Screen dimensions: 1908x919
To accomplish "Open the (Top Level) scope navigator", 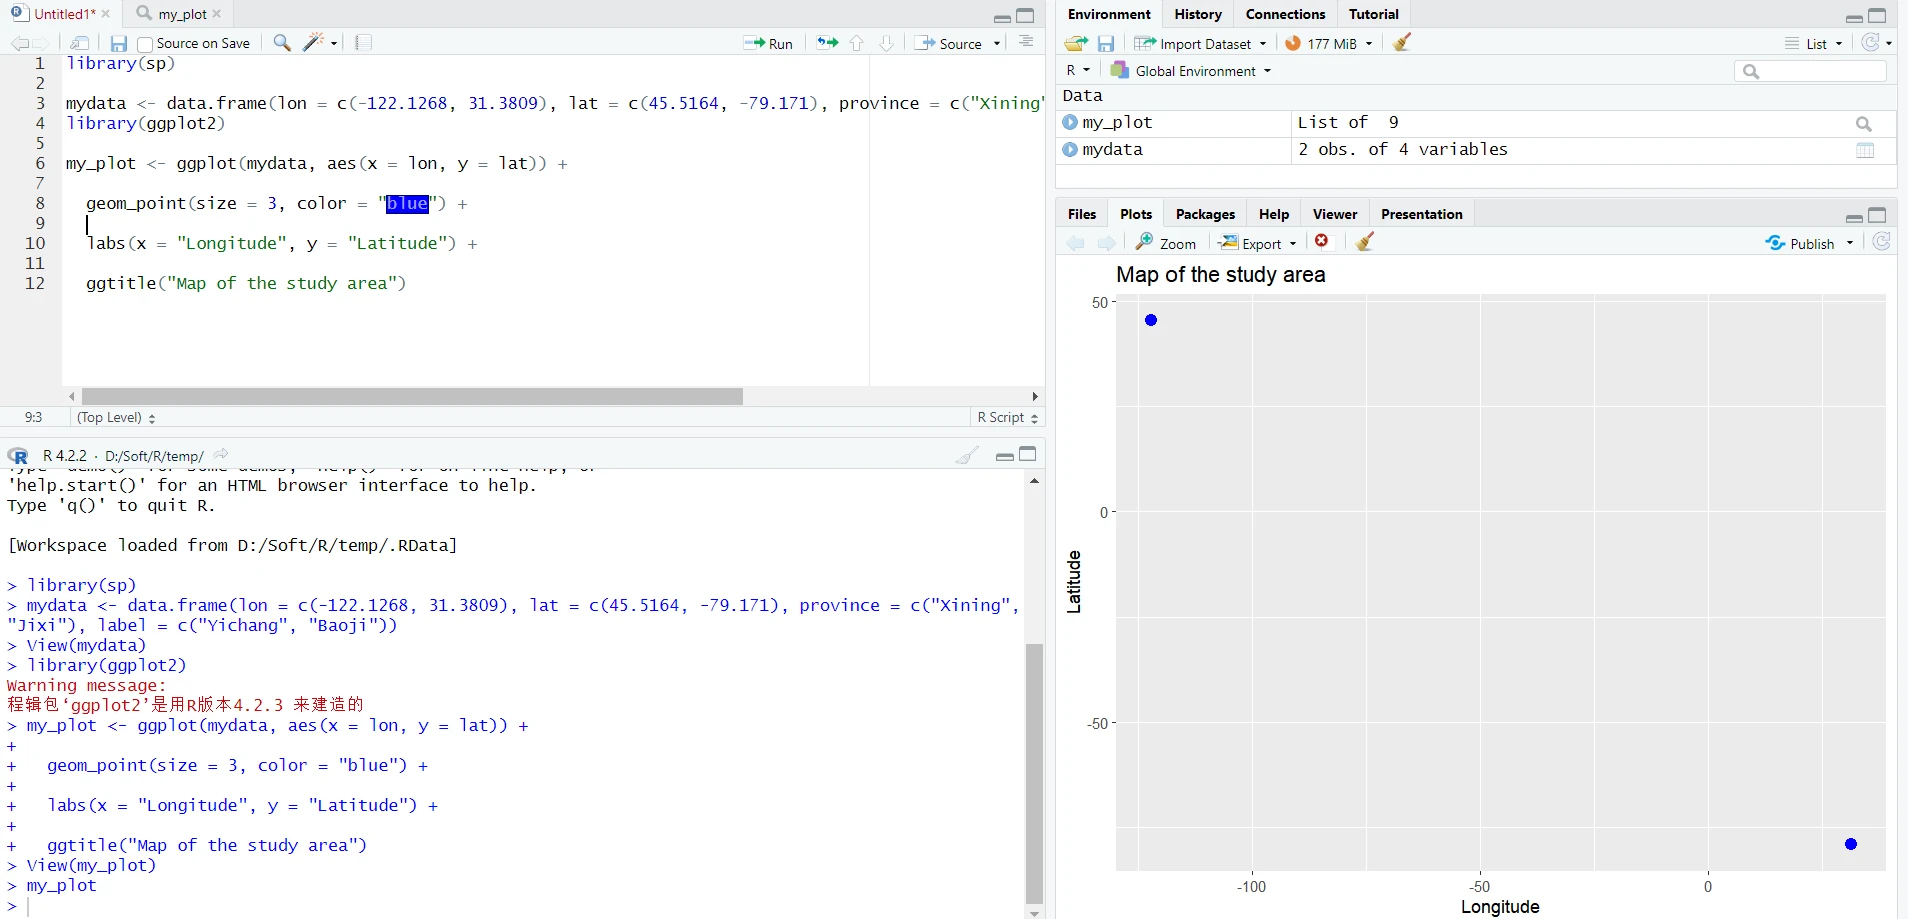I will 116,417.
